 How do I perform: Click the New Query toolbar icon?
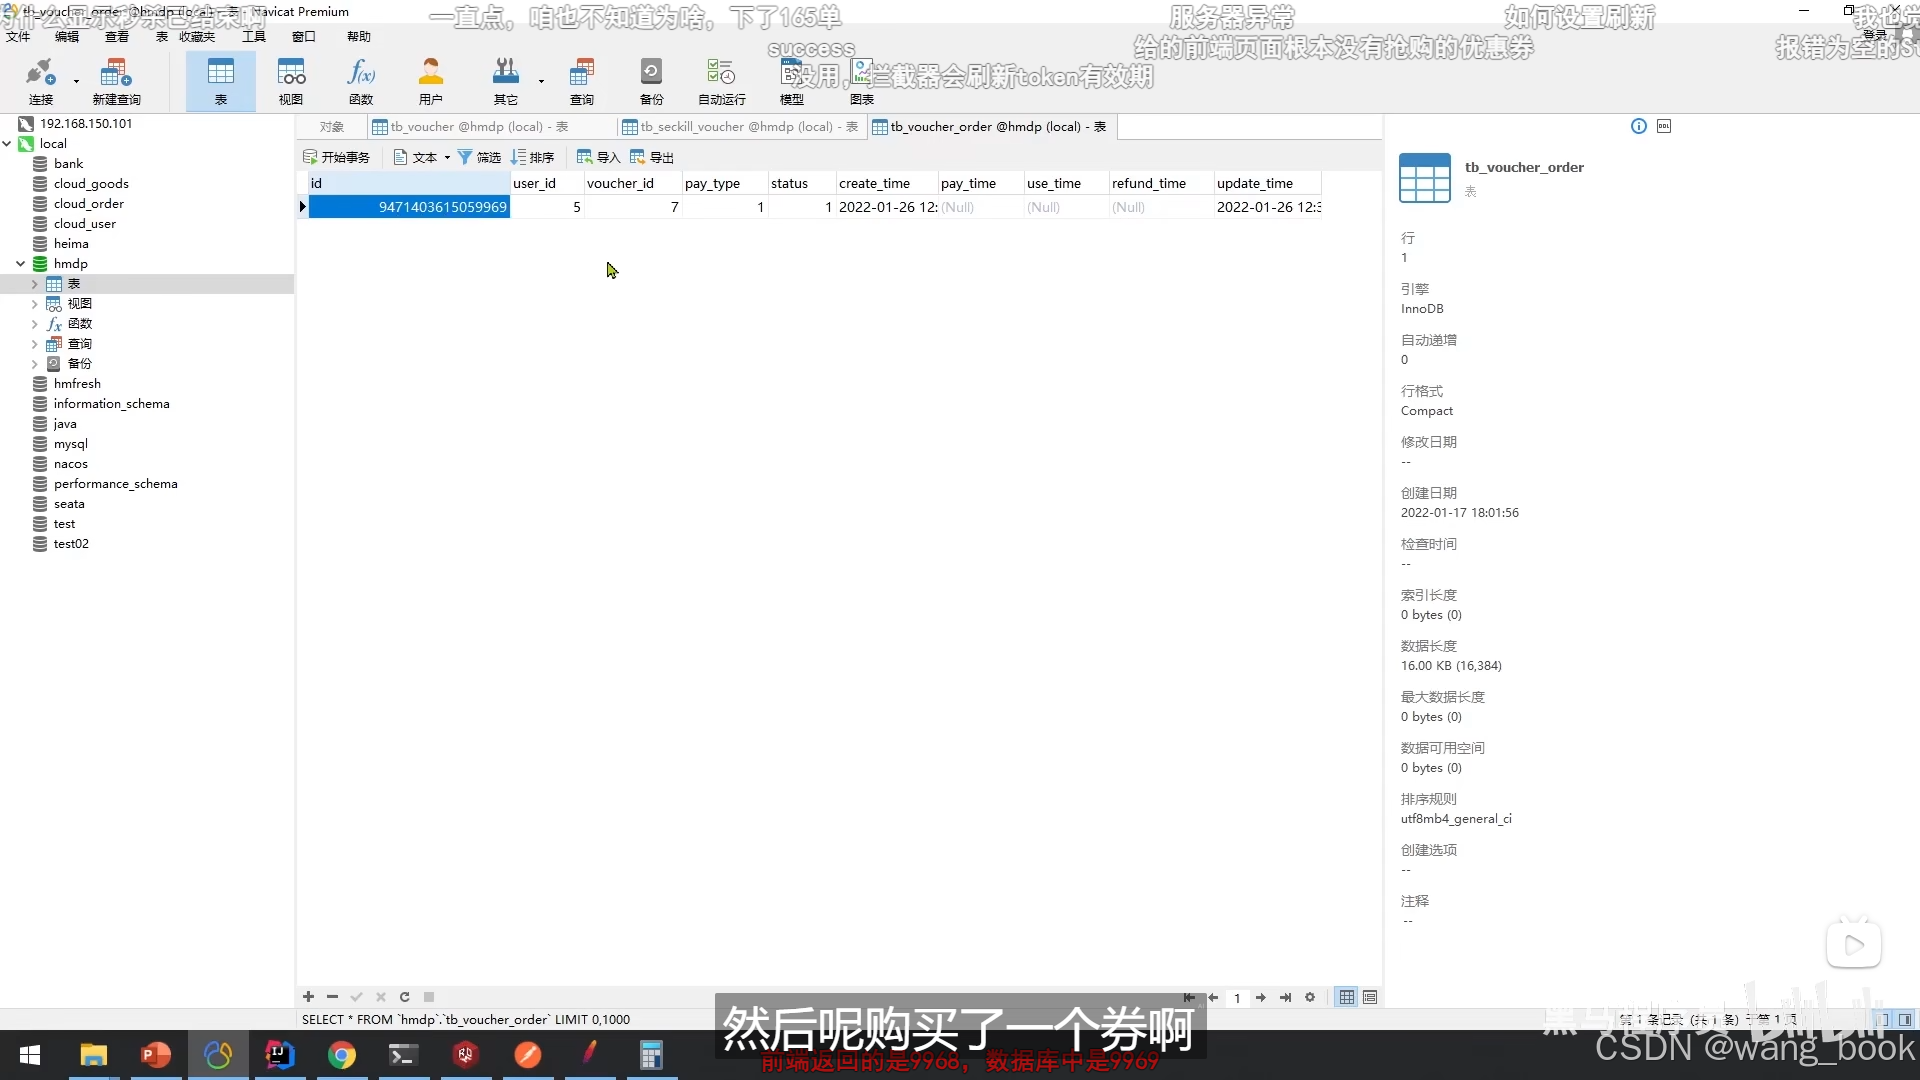pos(116,80)
